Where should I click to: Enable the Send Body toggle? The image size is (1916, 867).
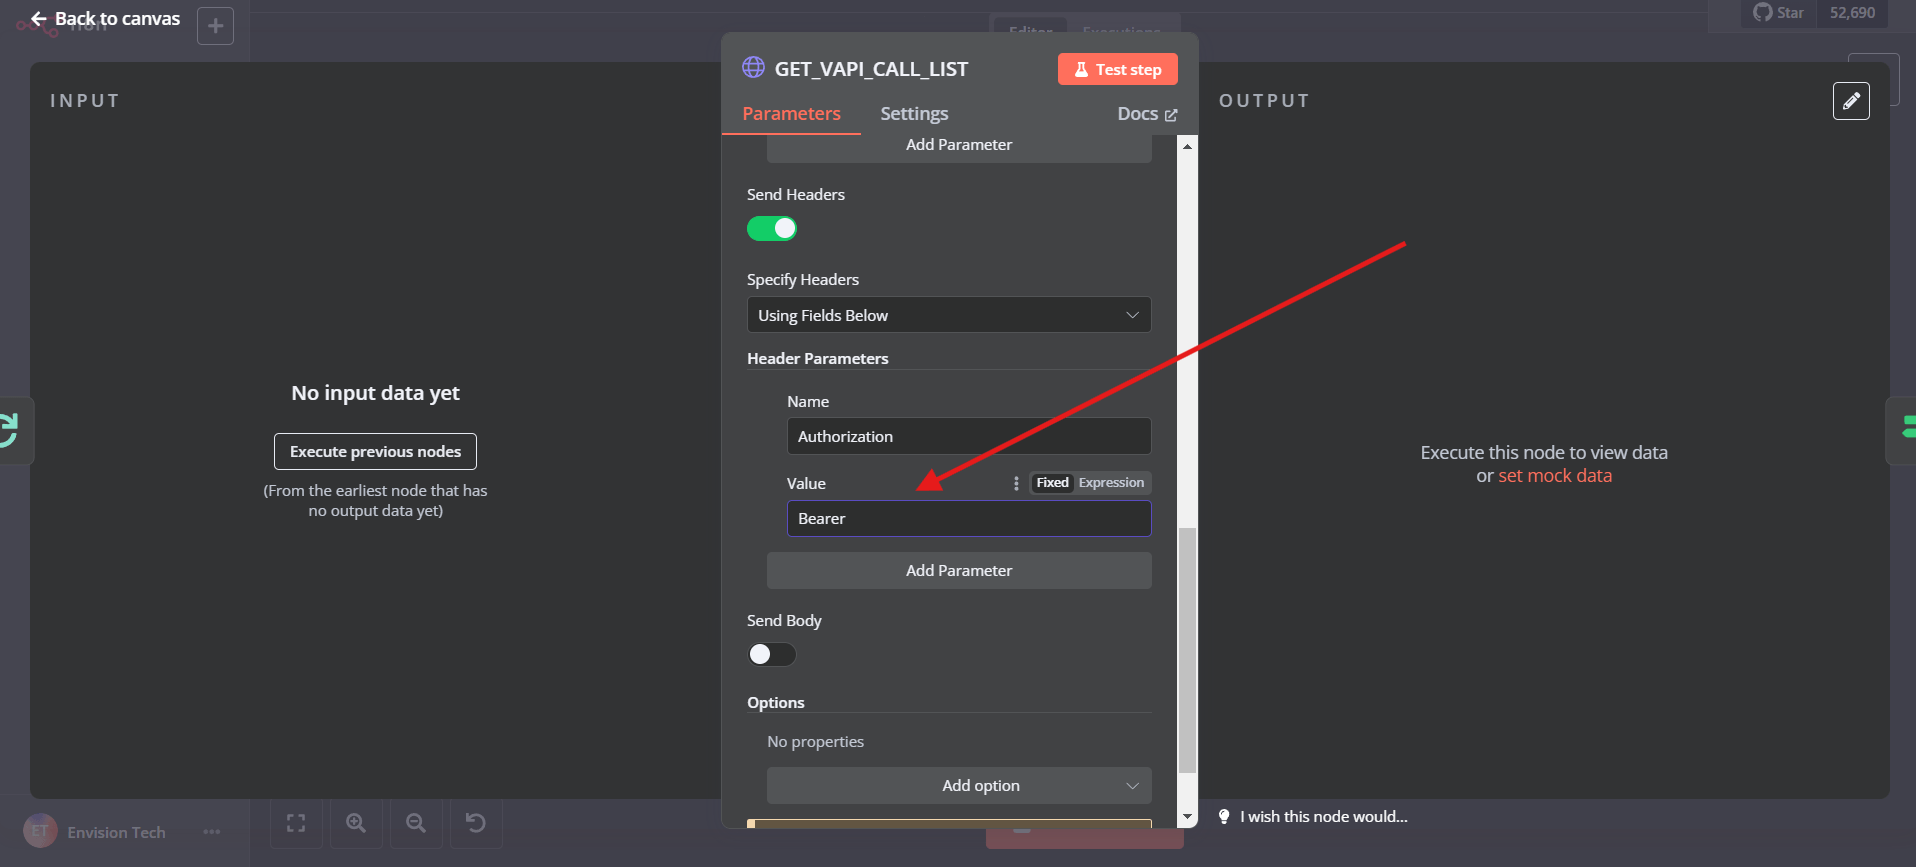coord(772,654)
